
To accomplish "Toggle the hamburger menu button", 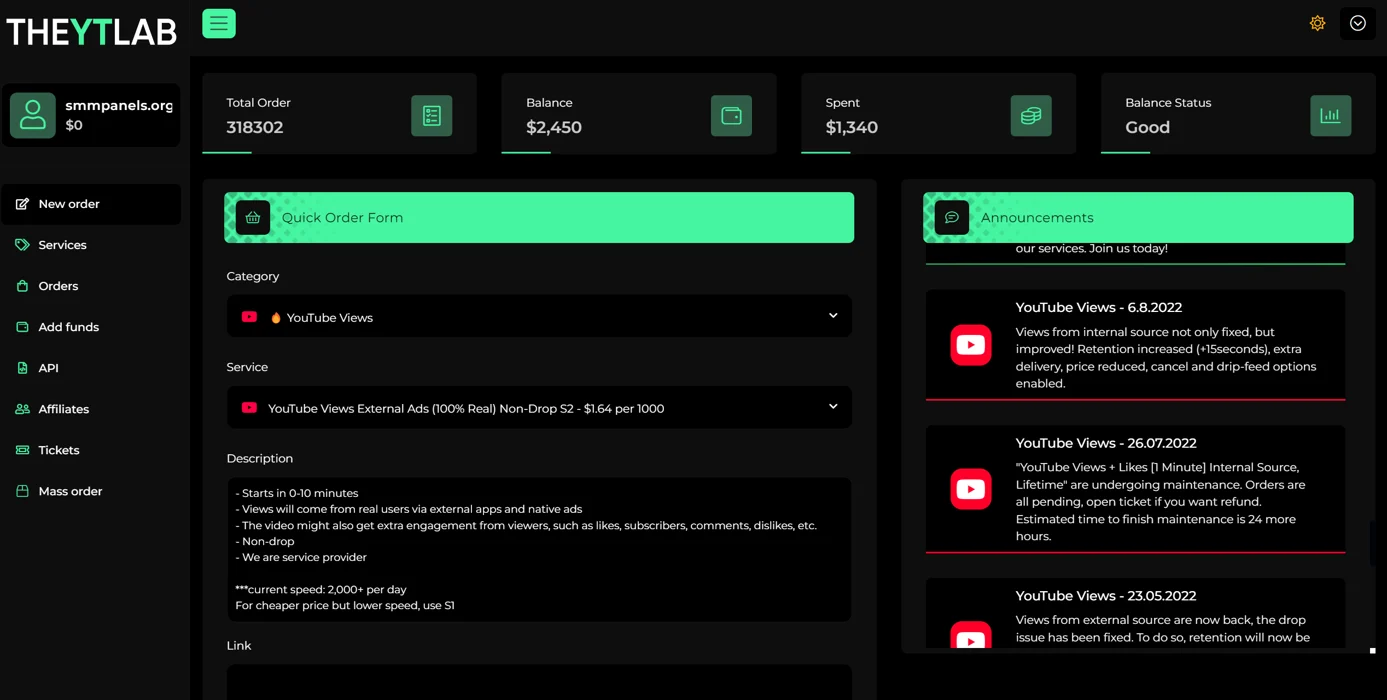I will click(x=219, y=23).
